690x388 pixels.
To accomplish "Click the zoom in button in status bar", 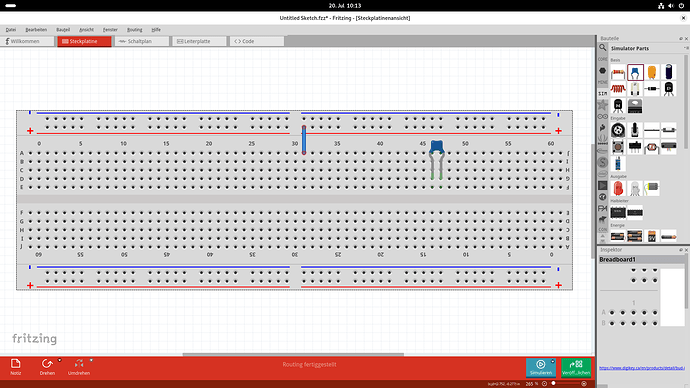I will [584, 384].
